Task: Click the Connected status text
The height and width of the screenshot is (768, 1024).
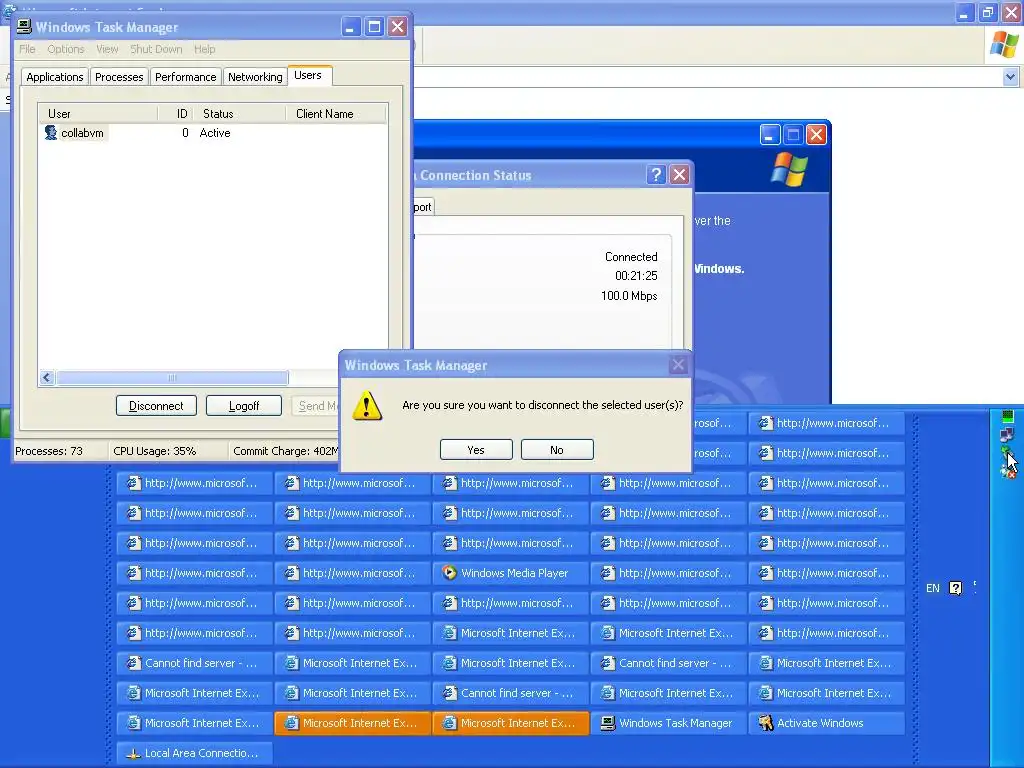Action: 631,257
